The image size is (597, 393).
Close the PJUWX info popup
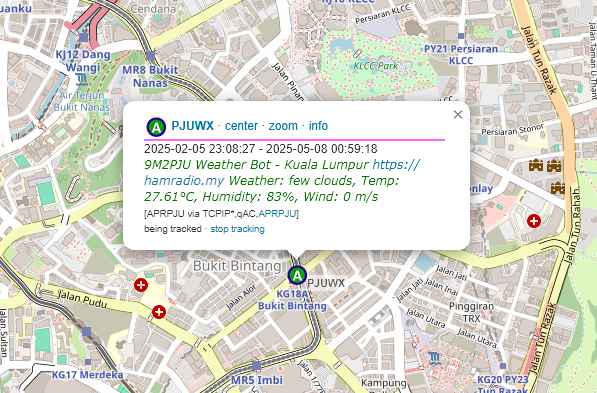[458, 114]
